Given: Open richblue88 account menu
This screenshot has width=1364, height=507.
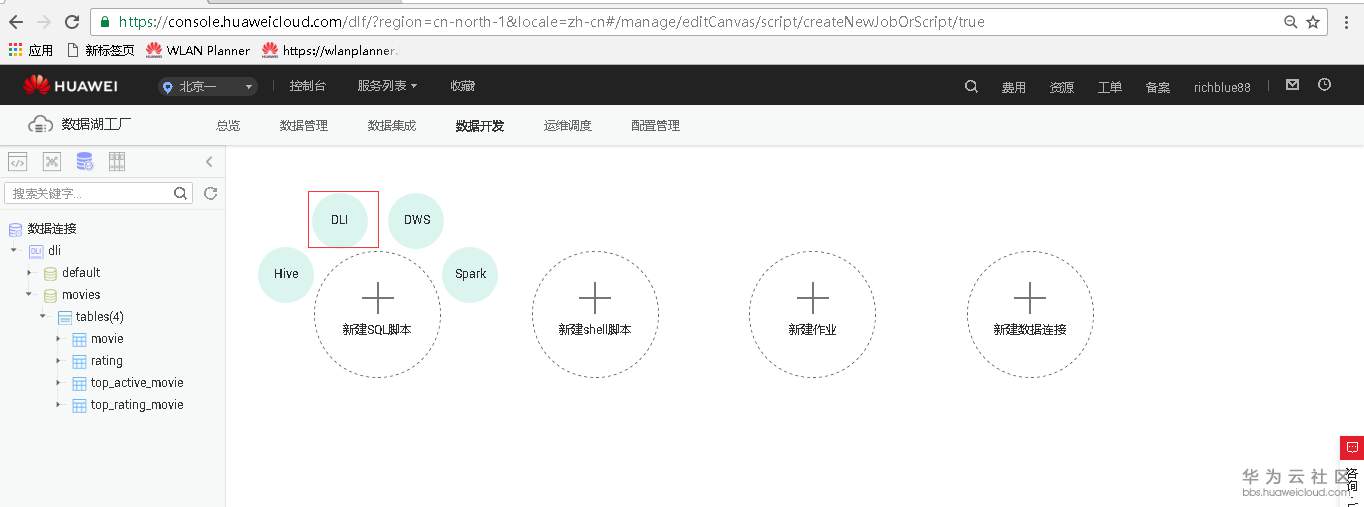Looking at the screenshot, I should click(1222, 88).
